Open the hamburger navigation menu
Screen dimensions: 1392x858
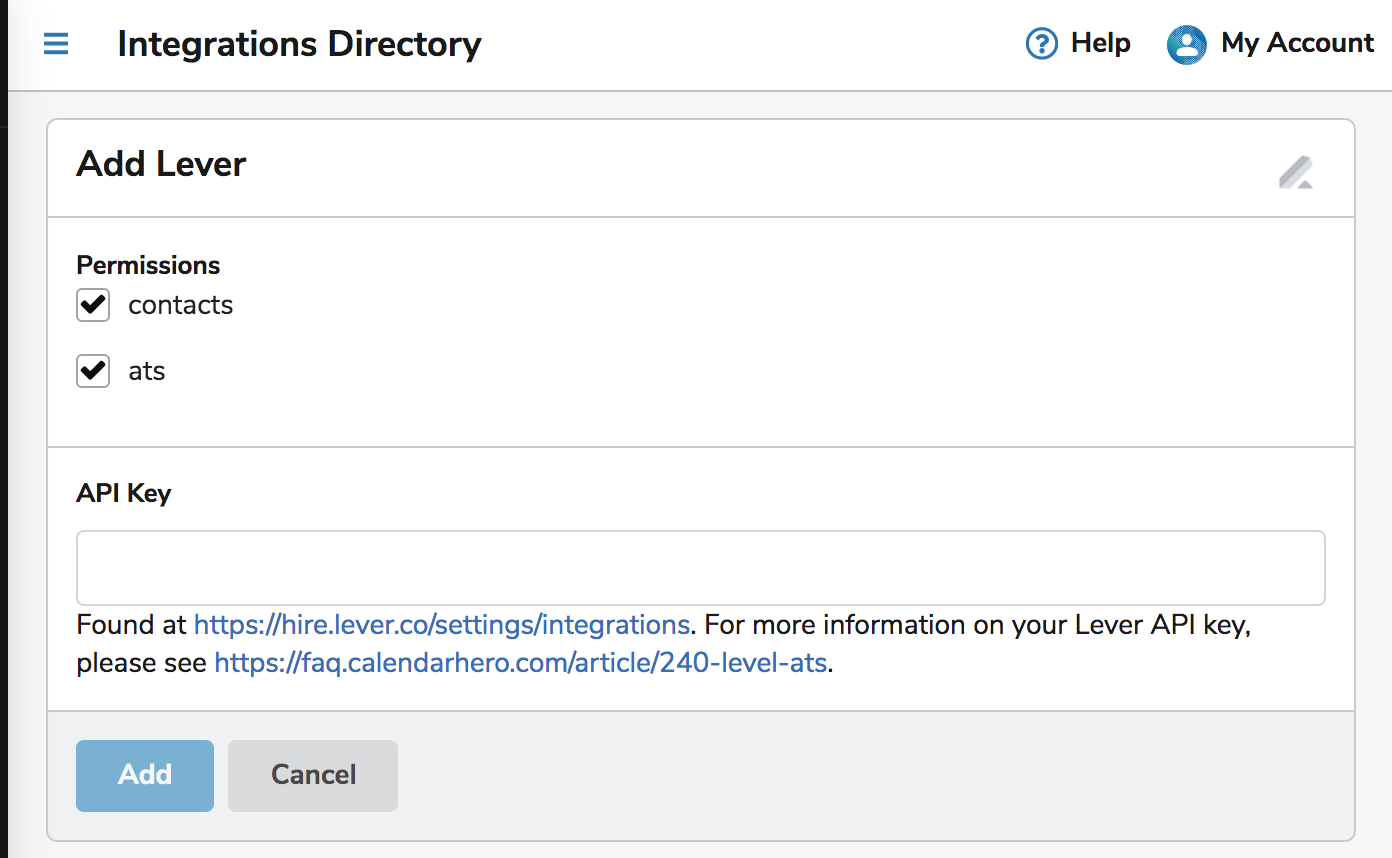56,44
